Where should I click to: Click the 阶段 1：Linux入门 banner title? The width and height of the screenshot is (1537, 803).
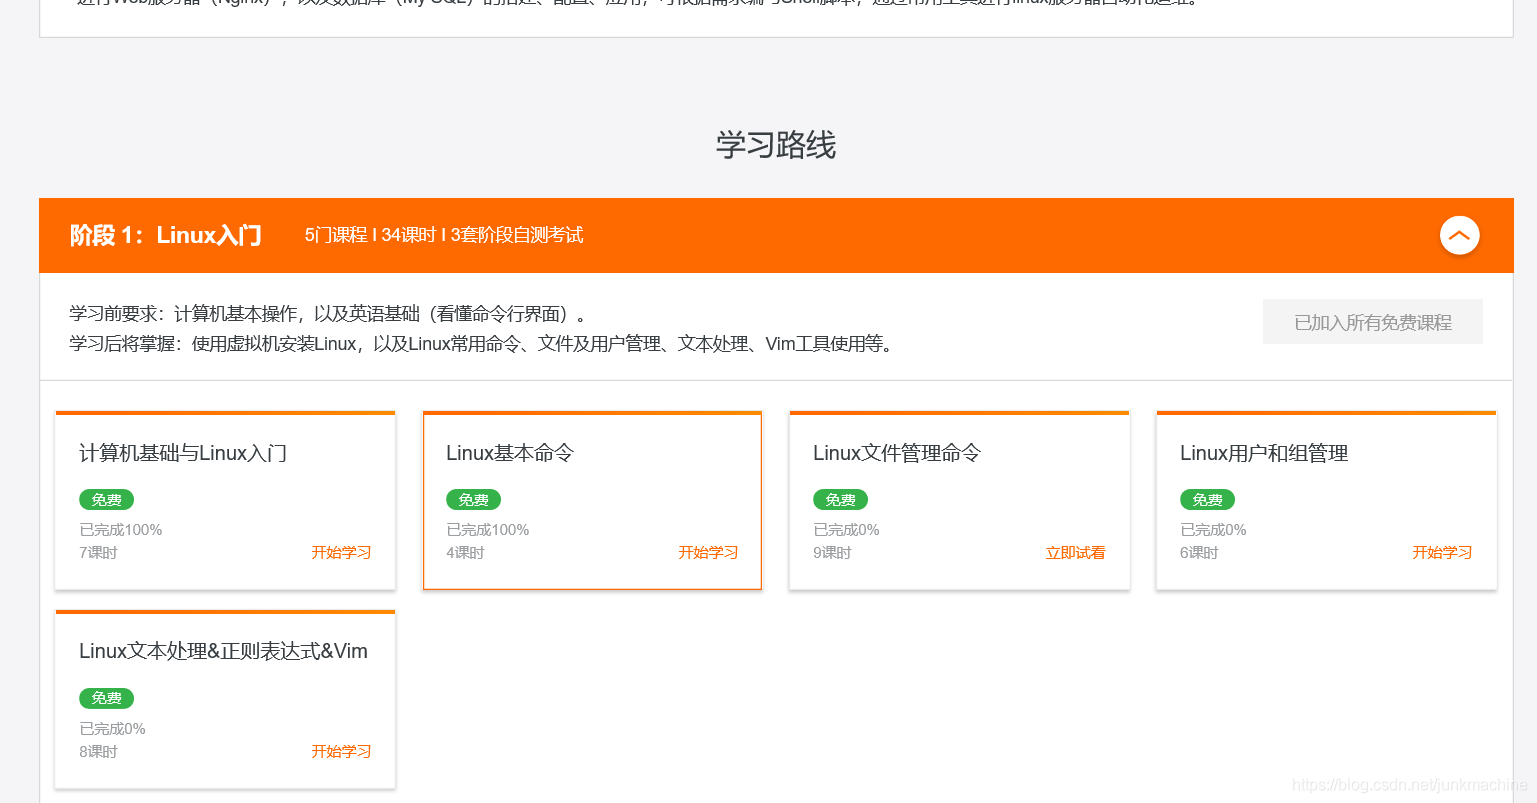coord(166,235)
